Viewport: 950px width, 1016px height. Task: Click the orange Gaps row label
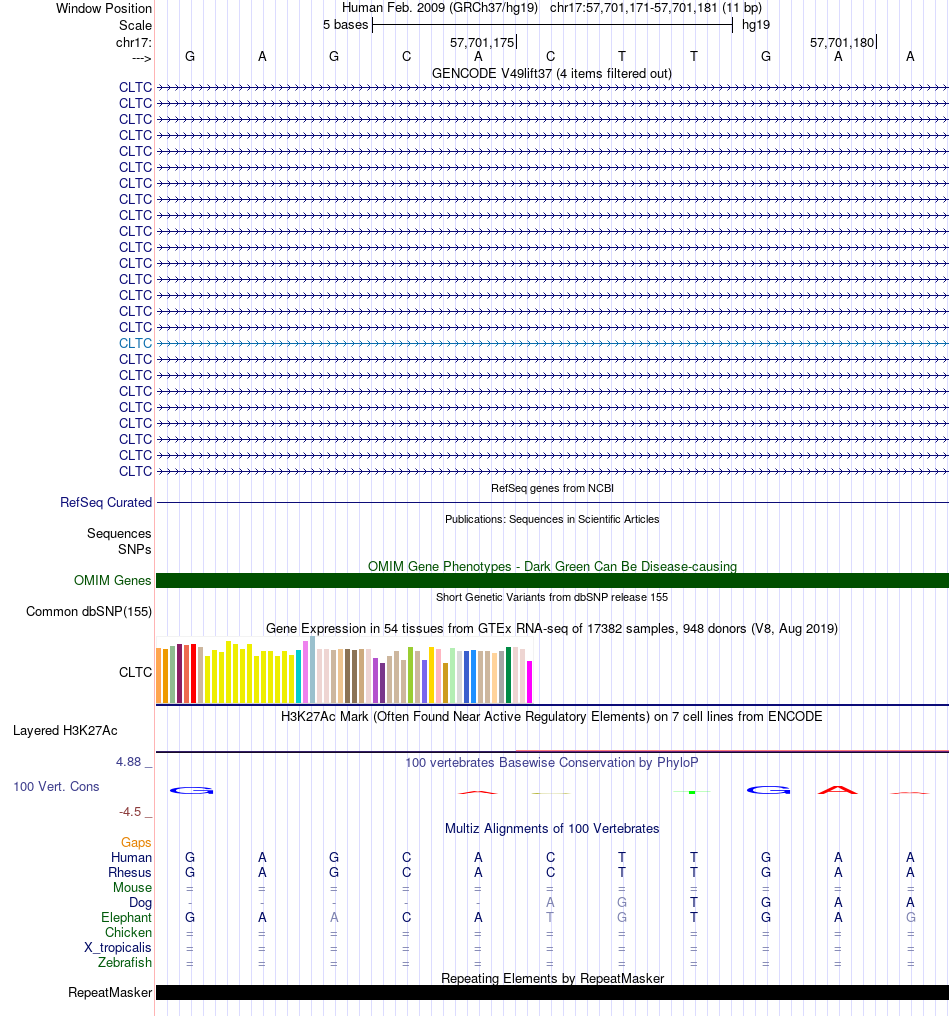tap(136, 842)
